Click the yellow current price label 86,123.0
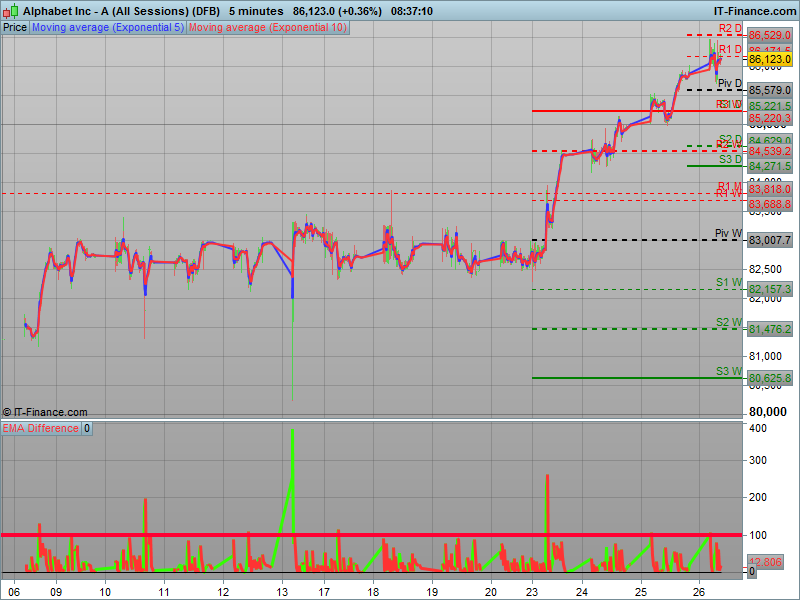The height and width of the screenshot is (600, 800). click(770, 59)
